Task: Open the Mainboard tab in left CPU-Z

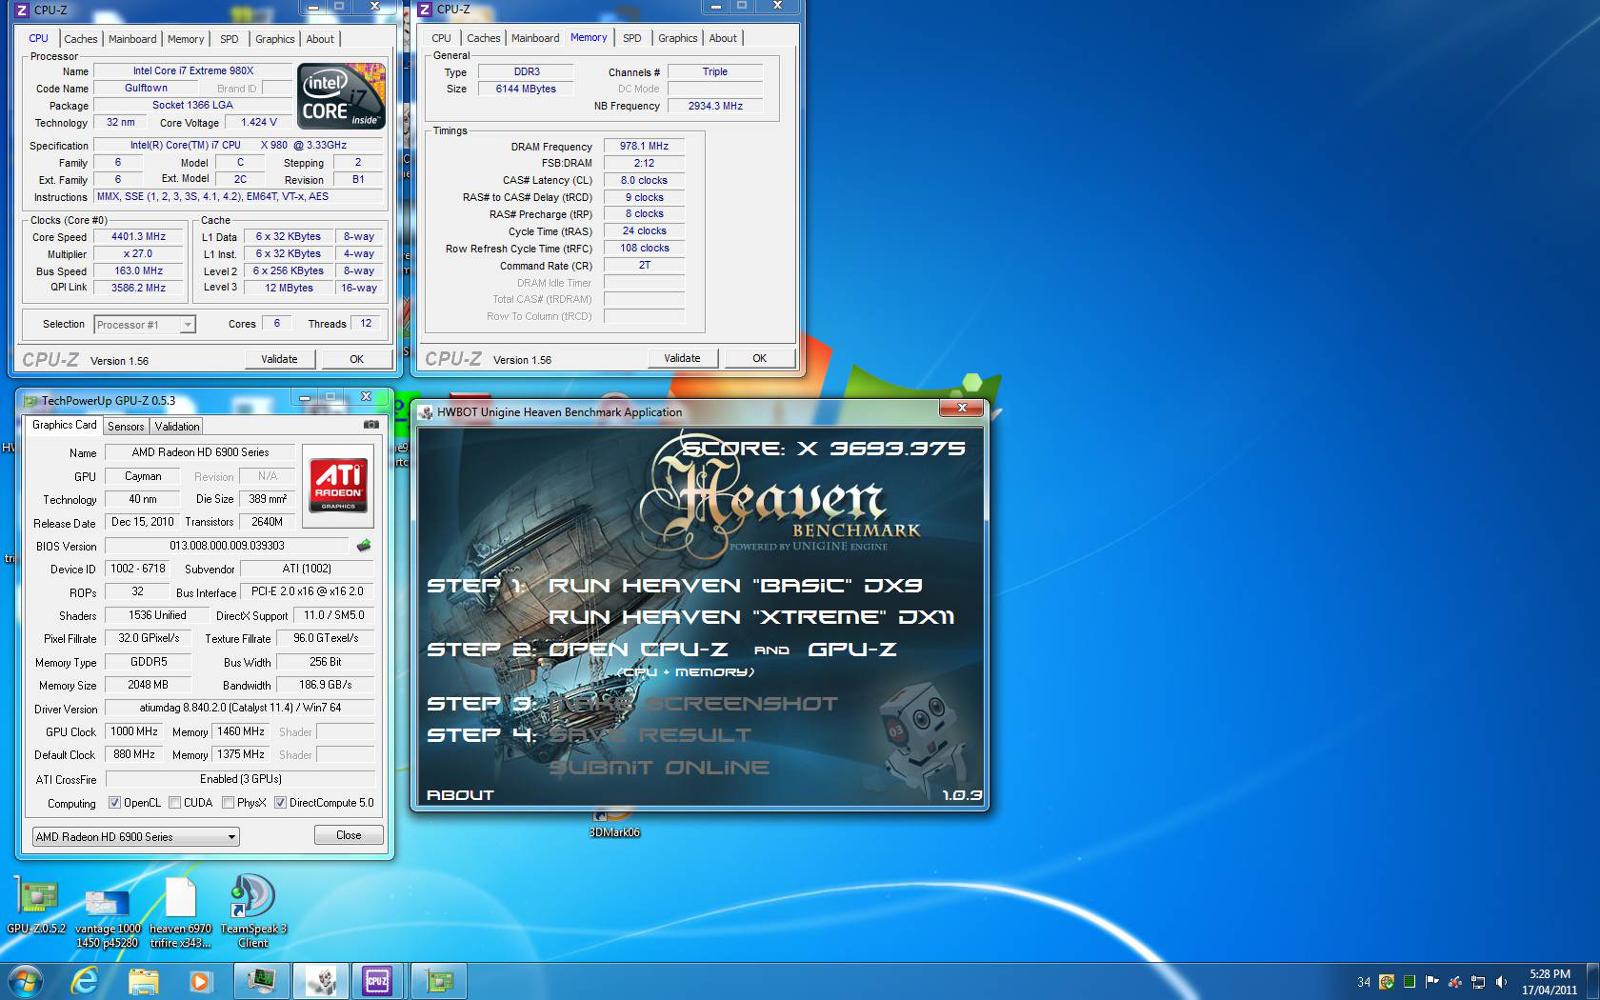Action: pos(132,39)
